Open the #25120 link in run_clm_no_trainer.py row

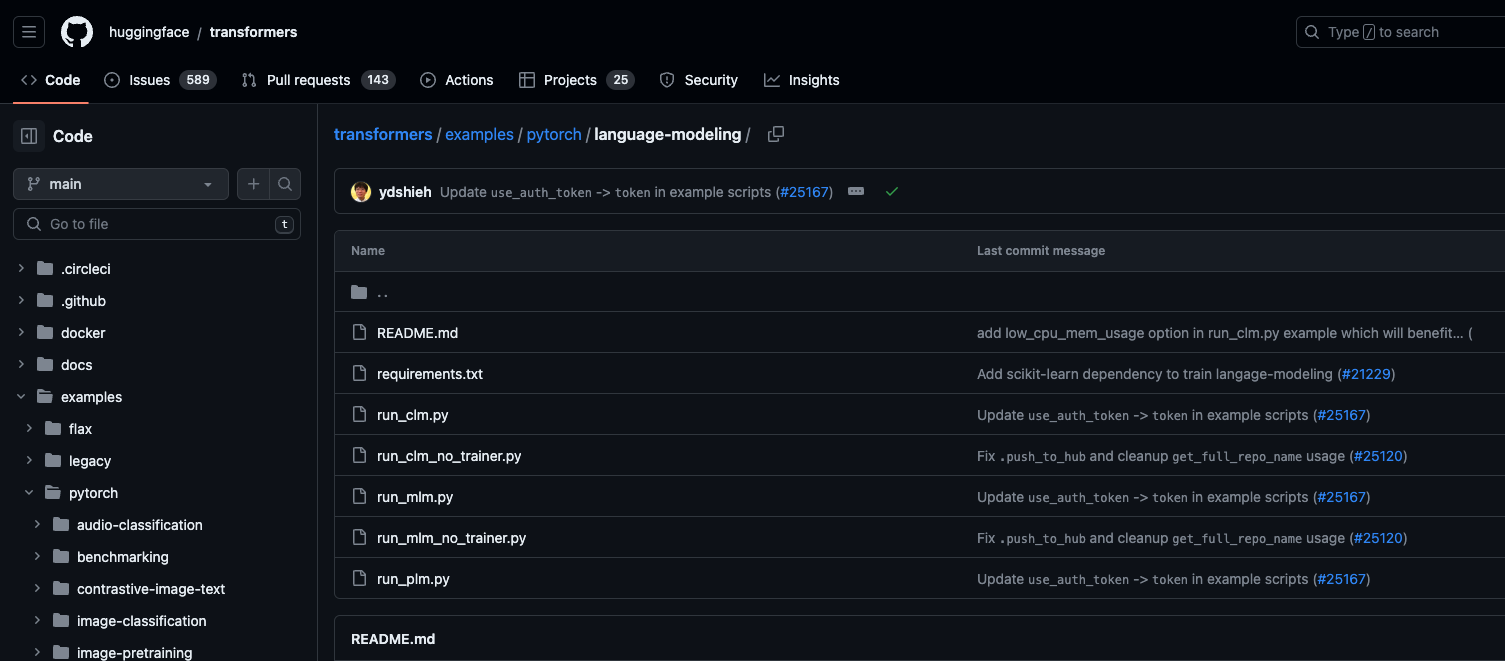point(1377,456)
